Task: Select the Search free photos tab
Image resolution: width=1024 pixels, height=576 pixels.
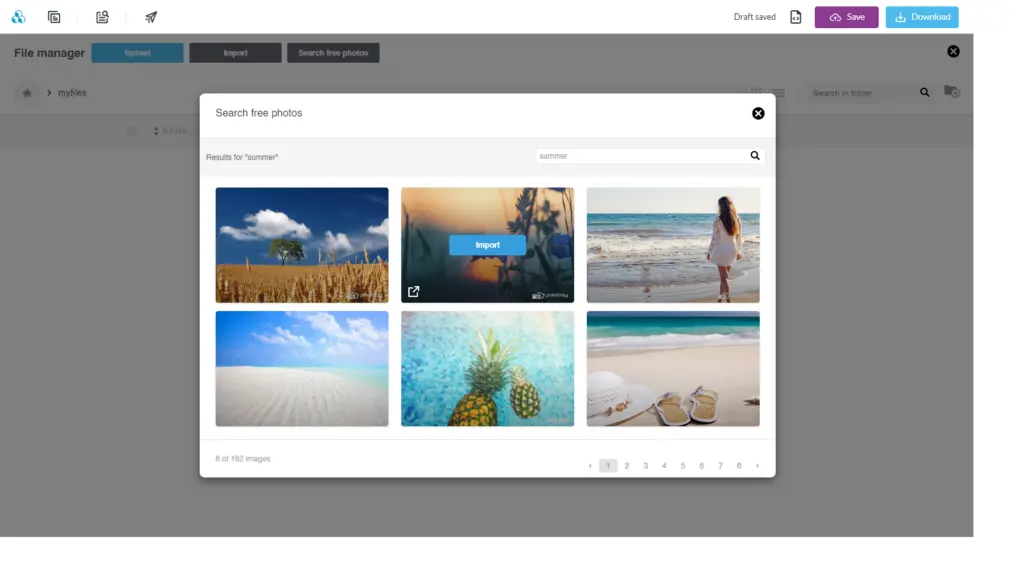Action: [x=331, y=52]
